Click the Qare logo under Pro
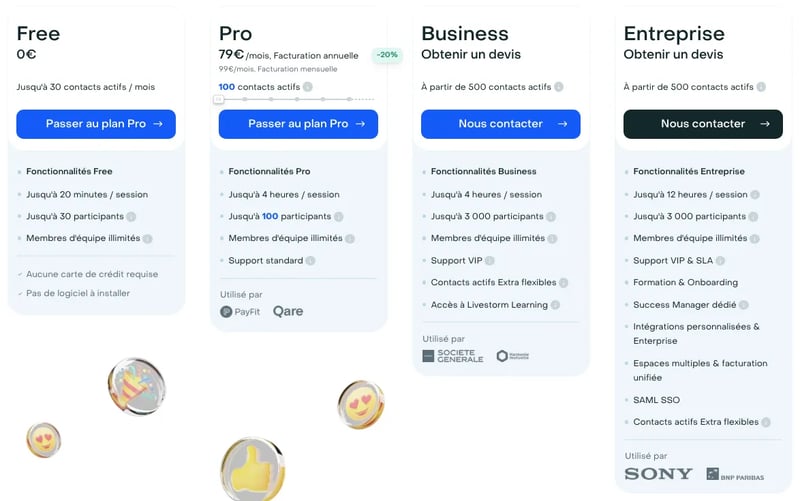Image resolution: width=800 pixels, height=501 pixels. coord(288,311)
